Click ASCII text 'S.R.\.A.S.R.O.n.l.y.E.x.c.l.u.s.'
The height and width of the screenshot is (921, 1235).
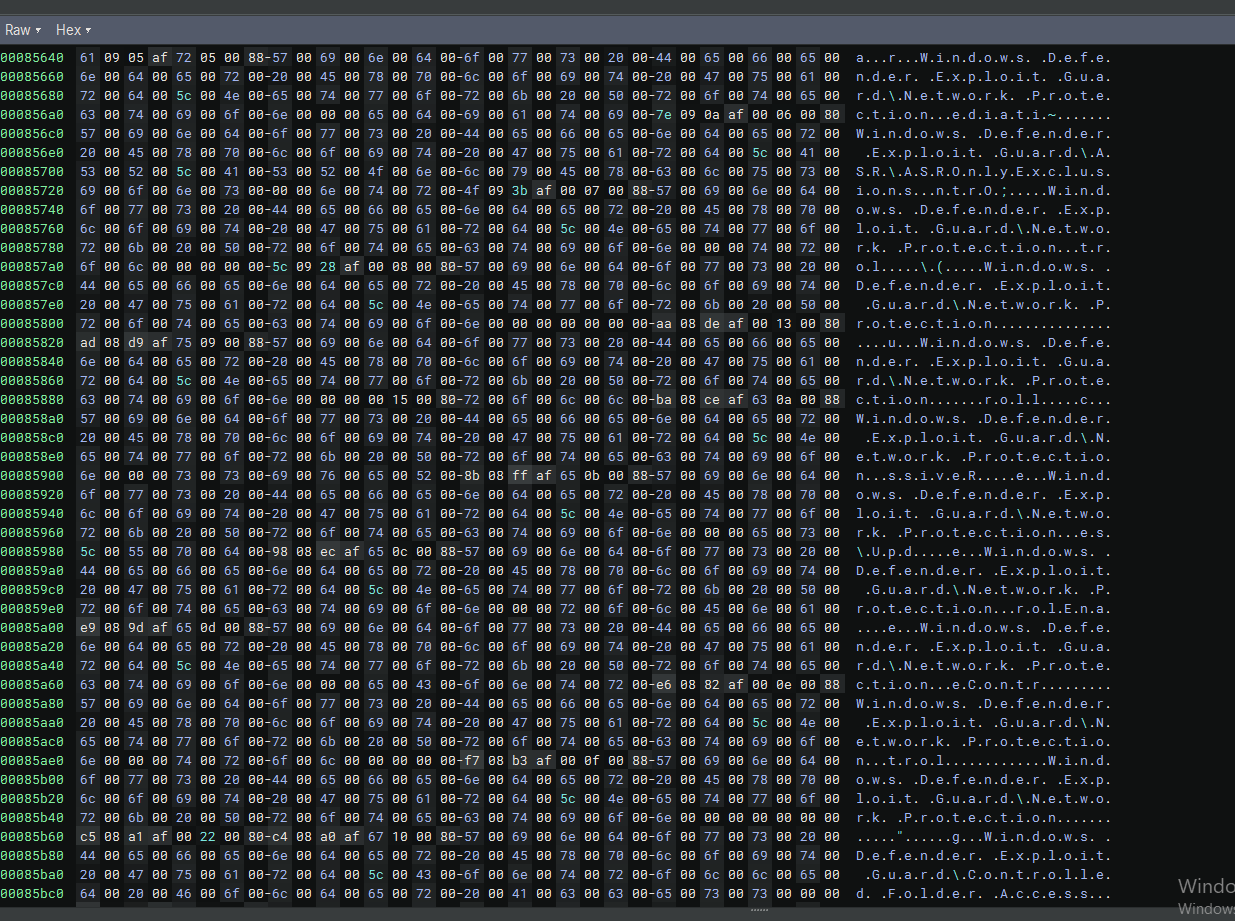983,171
